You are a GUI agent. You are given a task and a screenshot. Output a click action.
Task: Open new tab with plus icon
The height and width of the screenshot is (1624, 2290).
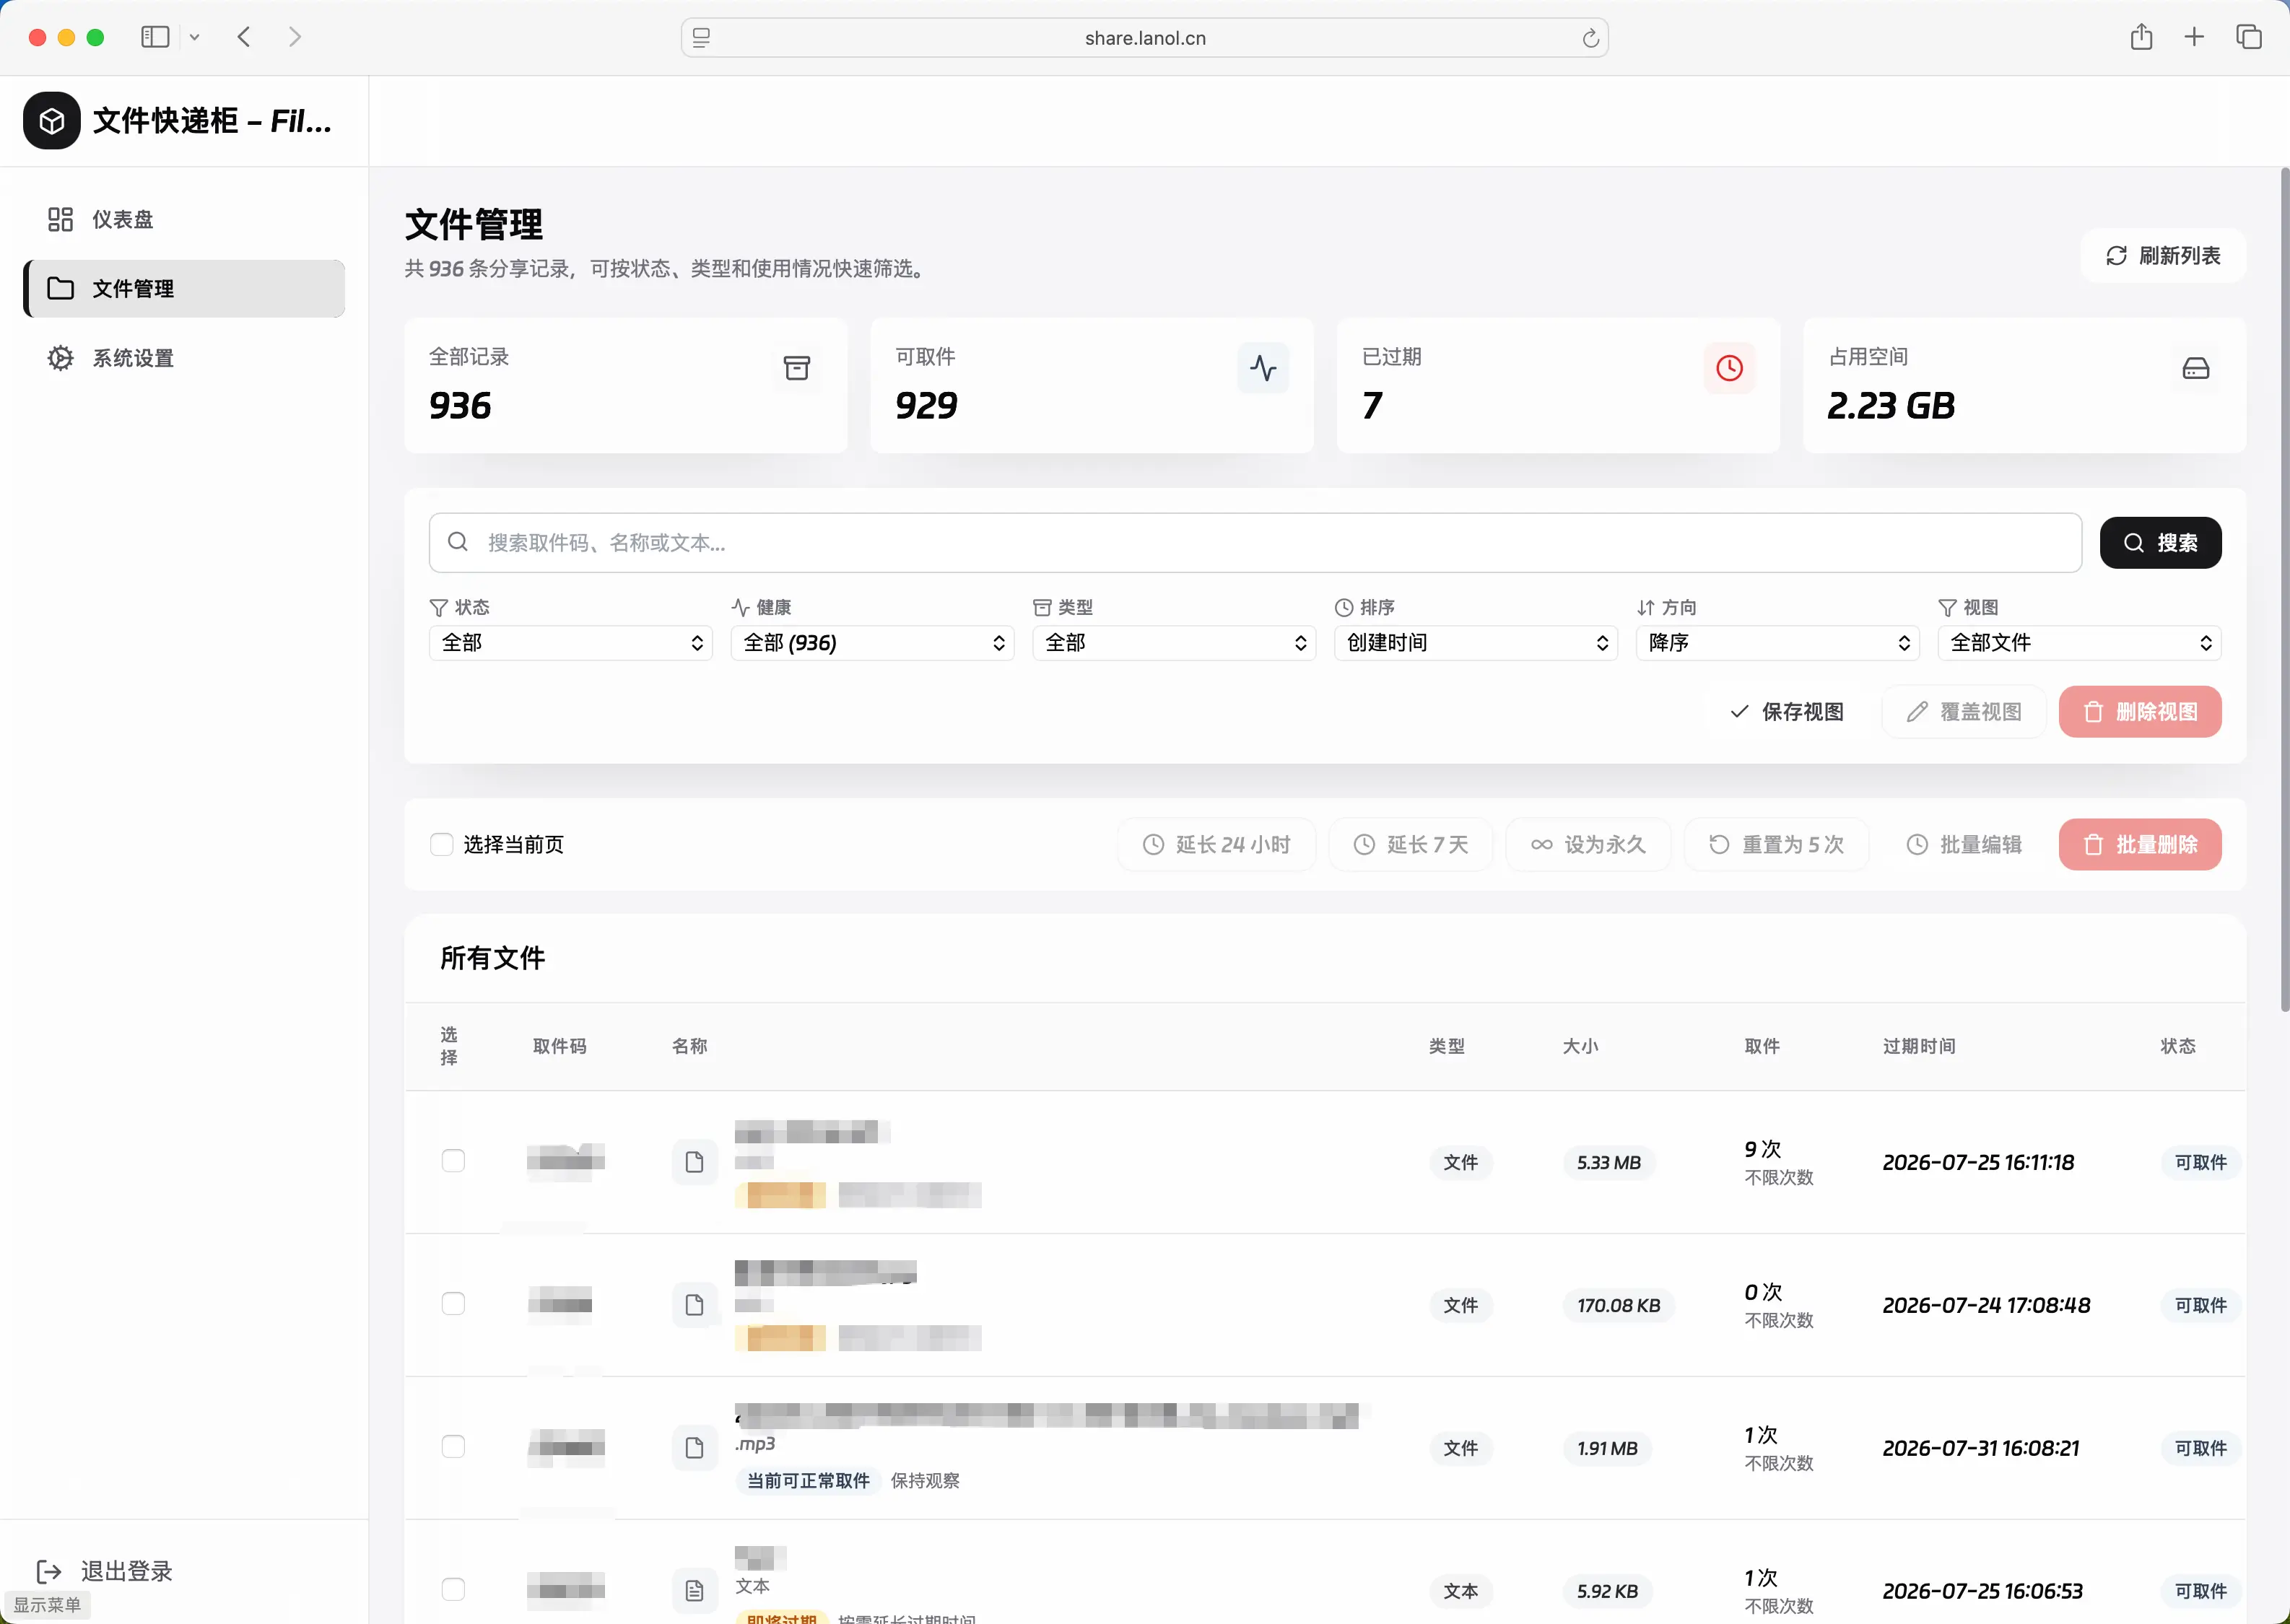(2194, 37)
